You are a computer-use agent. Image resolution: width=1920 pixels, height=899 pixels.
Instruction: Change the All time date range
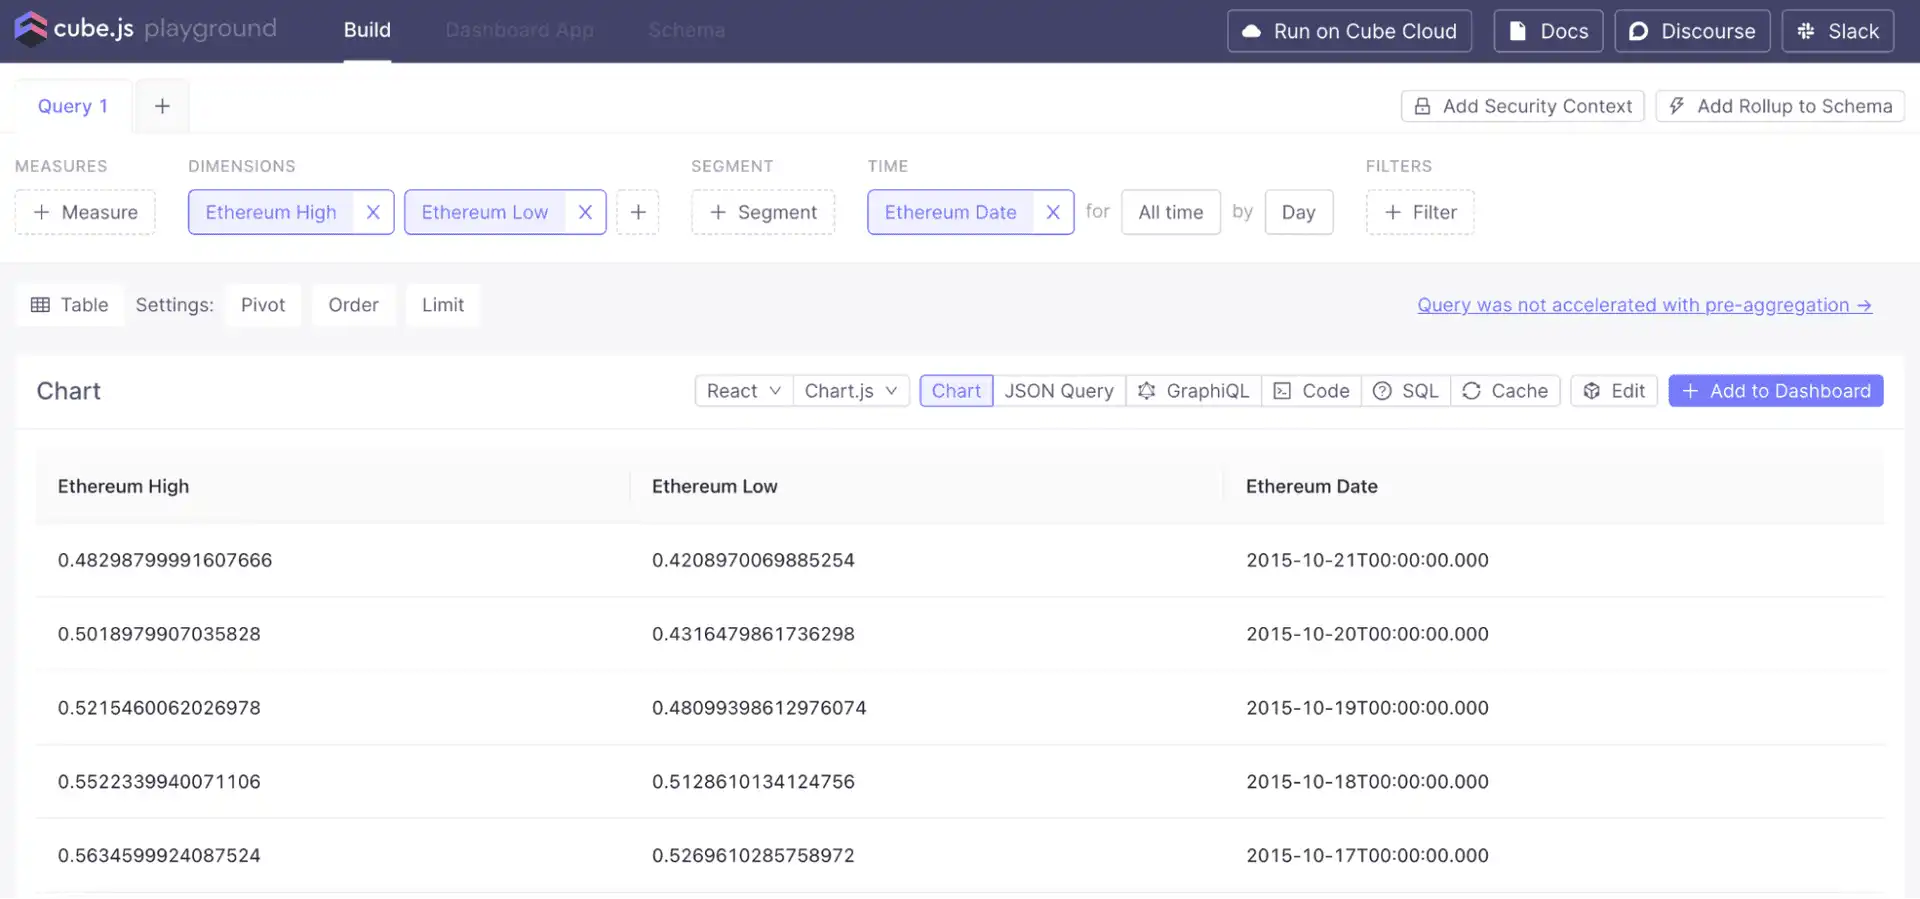[1170, 212]
